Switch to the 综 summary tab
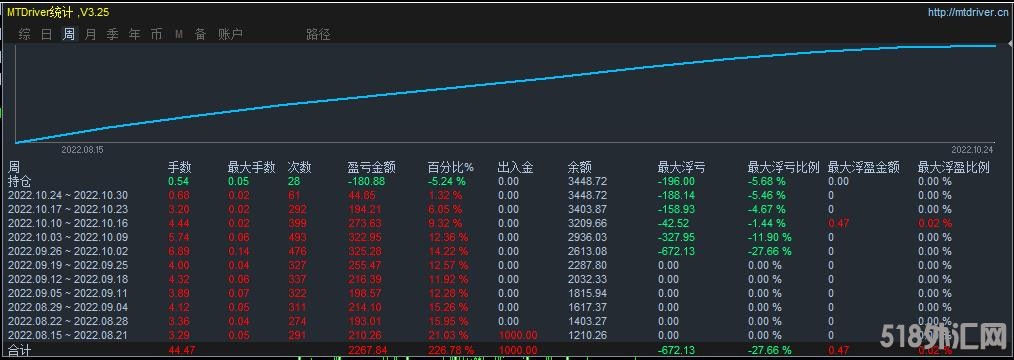 tap(25, 35)
